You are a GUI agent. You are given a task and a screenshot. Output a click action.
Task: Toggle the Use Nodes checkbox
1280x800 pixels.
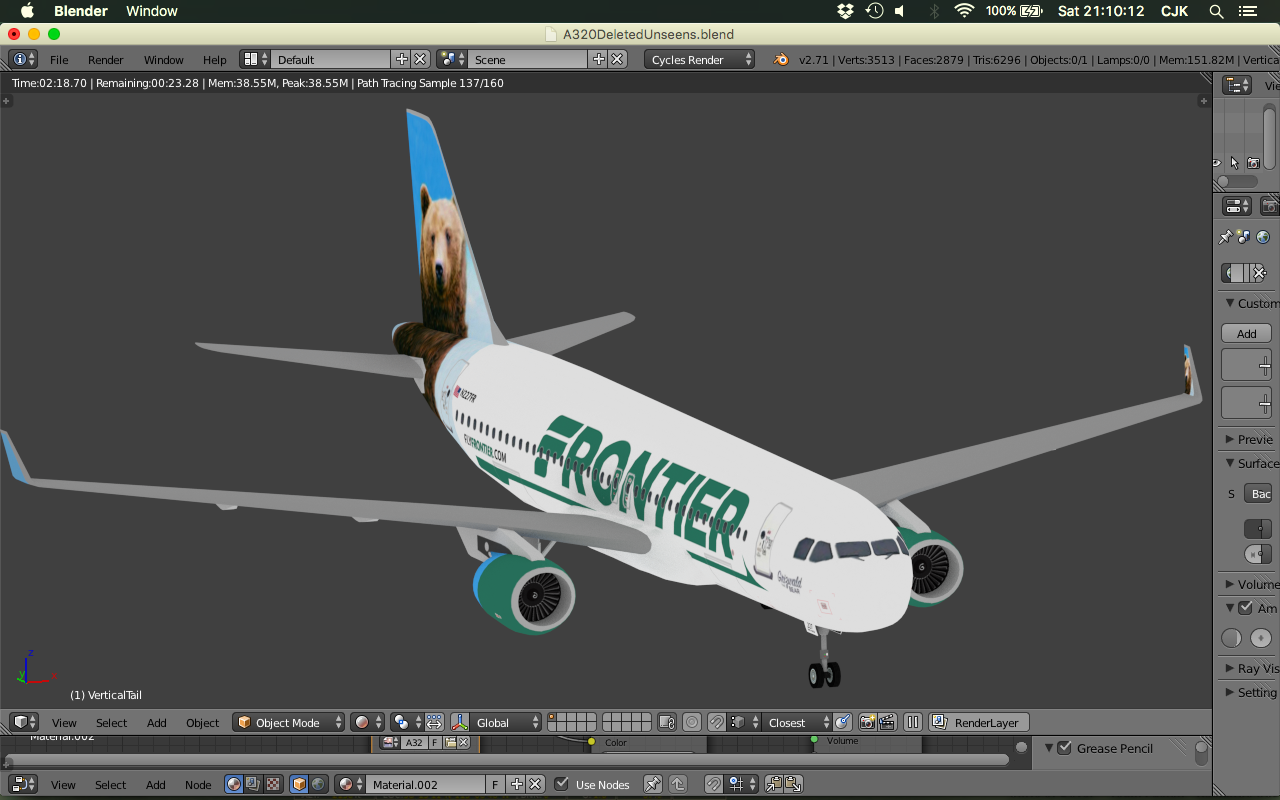(562, 784)
